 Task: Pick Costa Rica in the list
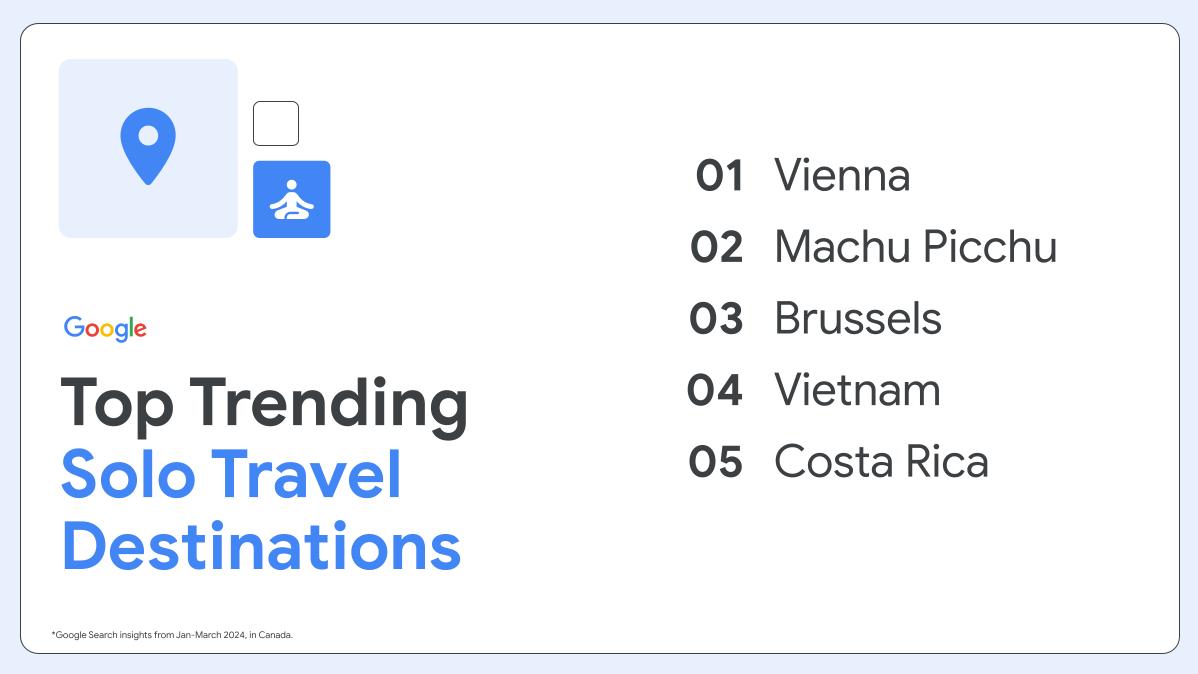(881, 462)
